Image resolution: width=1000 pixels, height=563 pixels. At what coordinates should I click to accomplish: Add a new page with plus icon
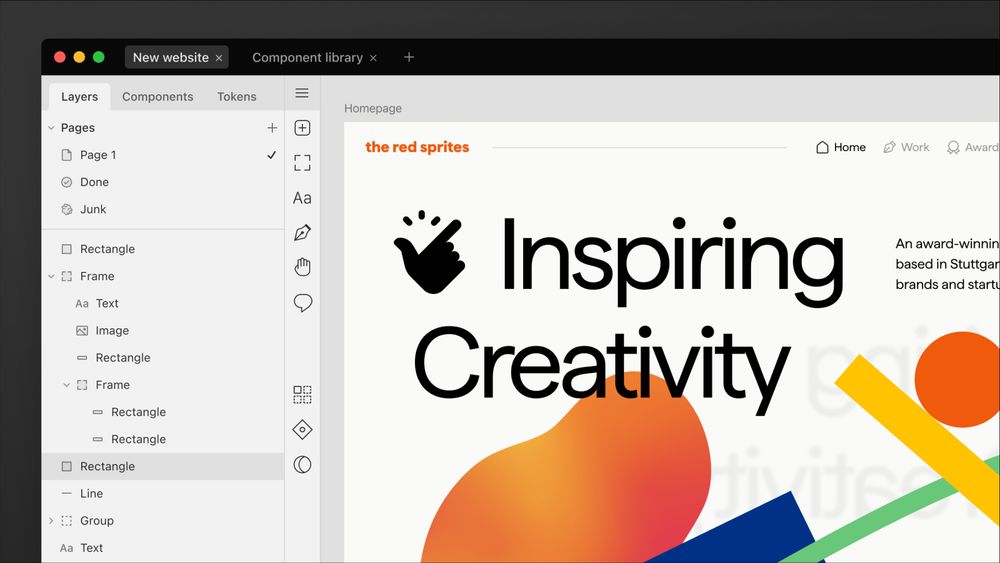click(272, 128)
